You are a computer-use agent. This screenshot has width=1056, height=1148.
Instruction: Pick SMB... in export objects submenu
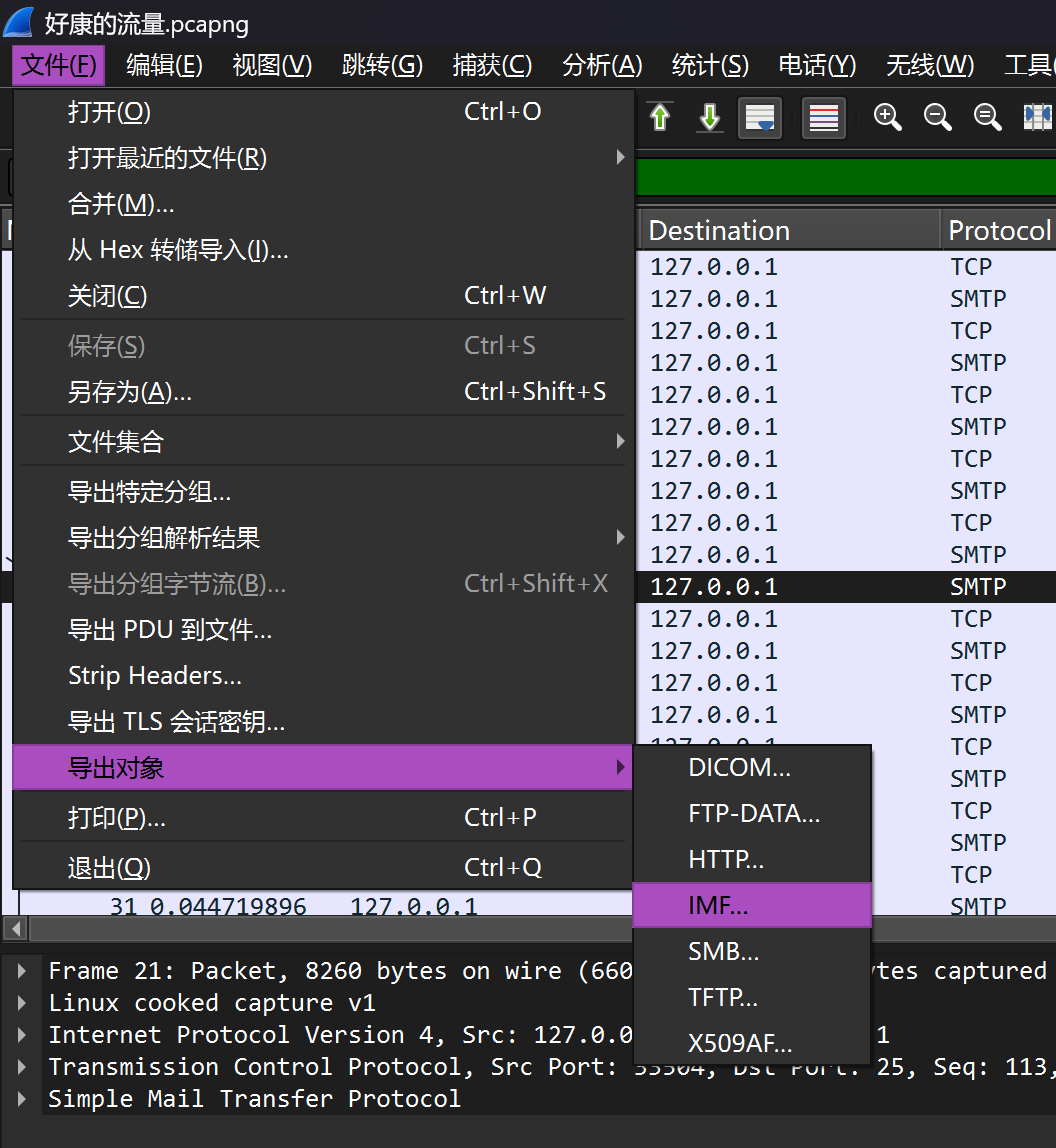752,952
